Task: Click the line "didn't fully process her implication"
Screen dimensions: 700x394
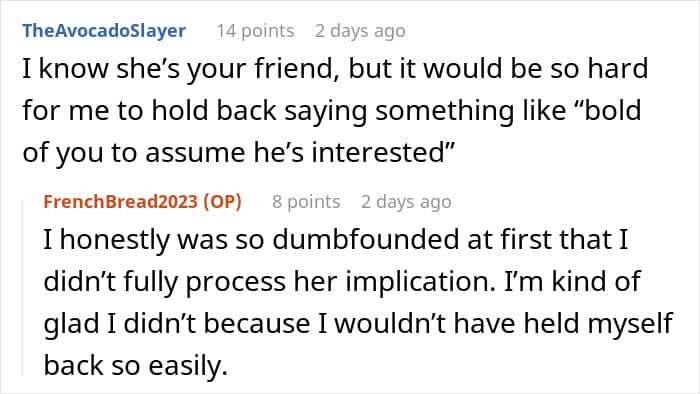Action: click(342, 282)
